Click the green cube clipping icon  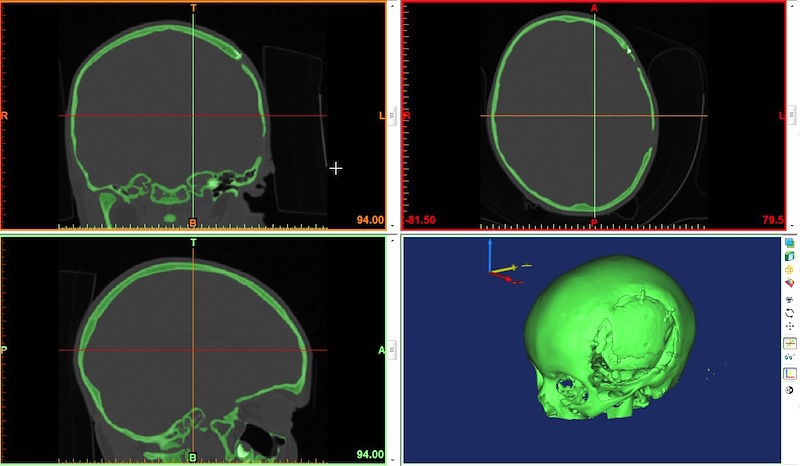point(790,256)
